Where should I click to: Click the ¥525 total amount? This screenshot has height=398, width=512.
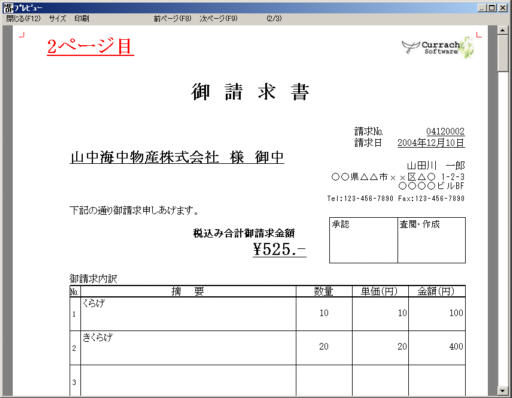coord(279,249)
